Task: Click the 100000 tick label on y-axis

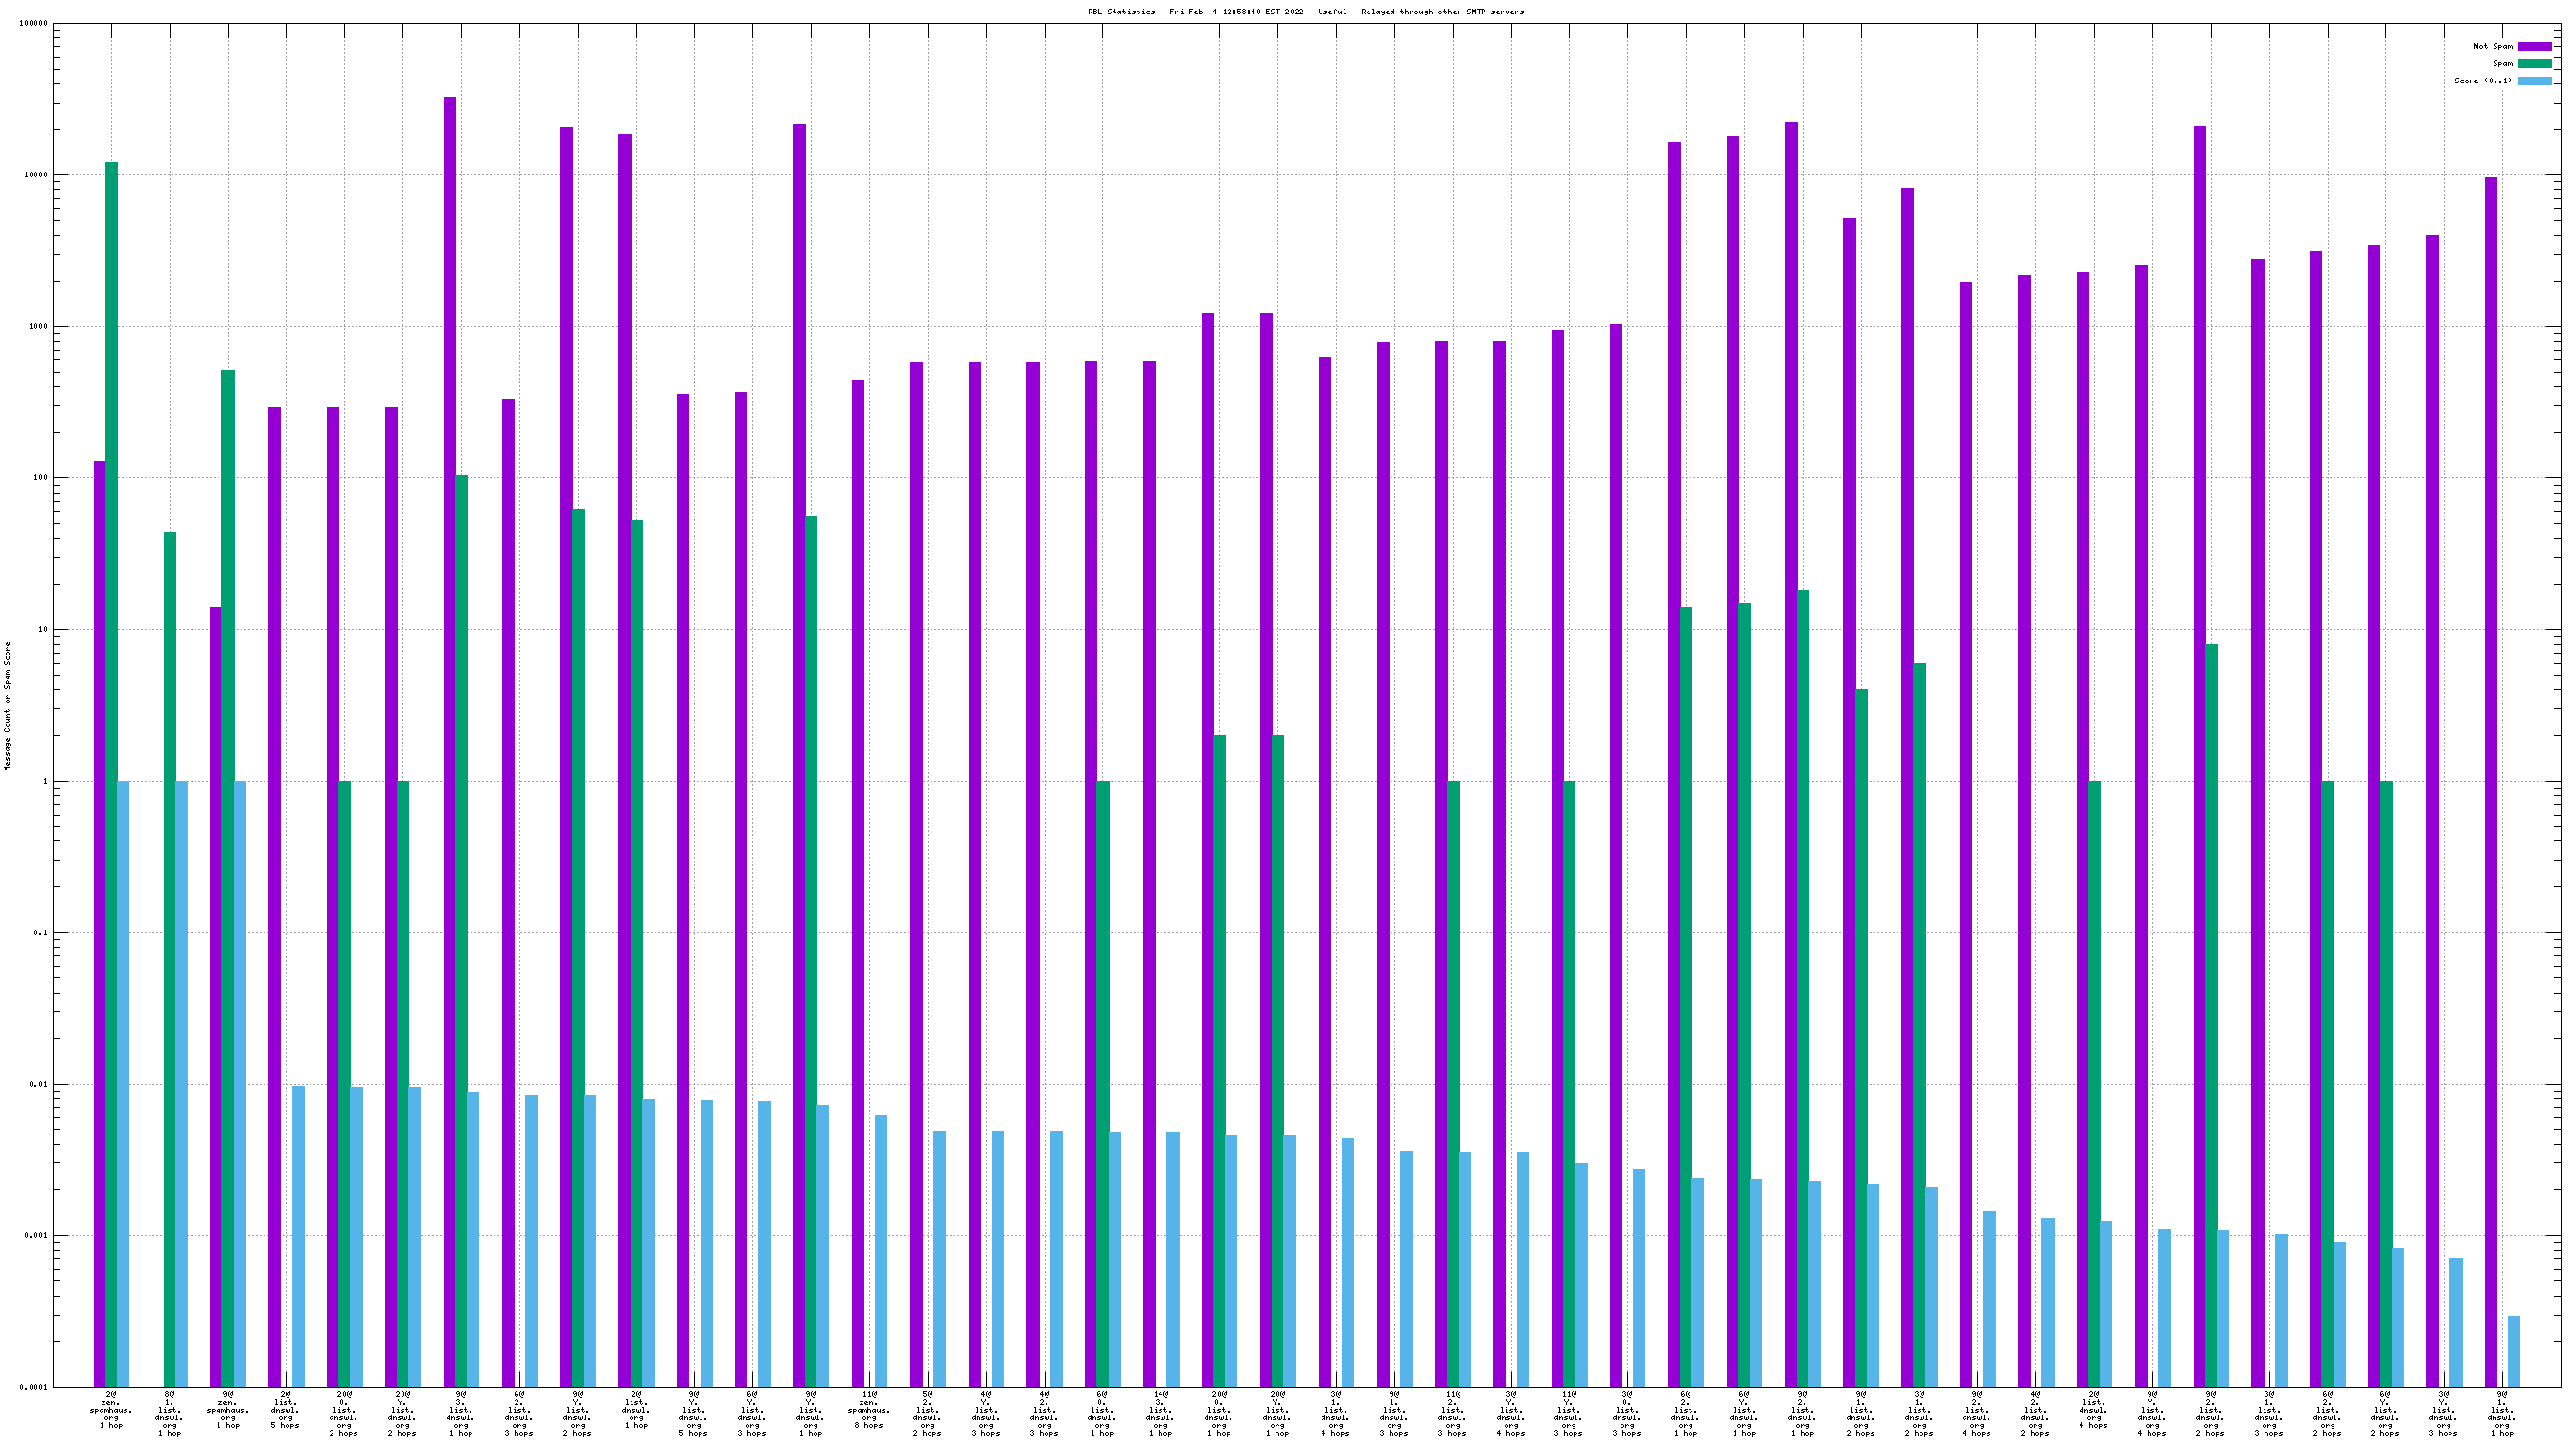Action: tap(34, 24)
